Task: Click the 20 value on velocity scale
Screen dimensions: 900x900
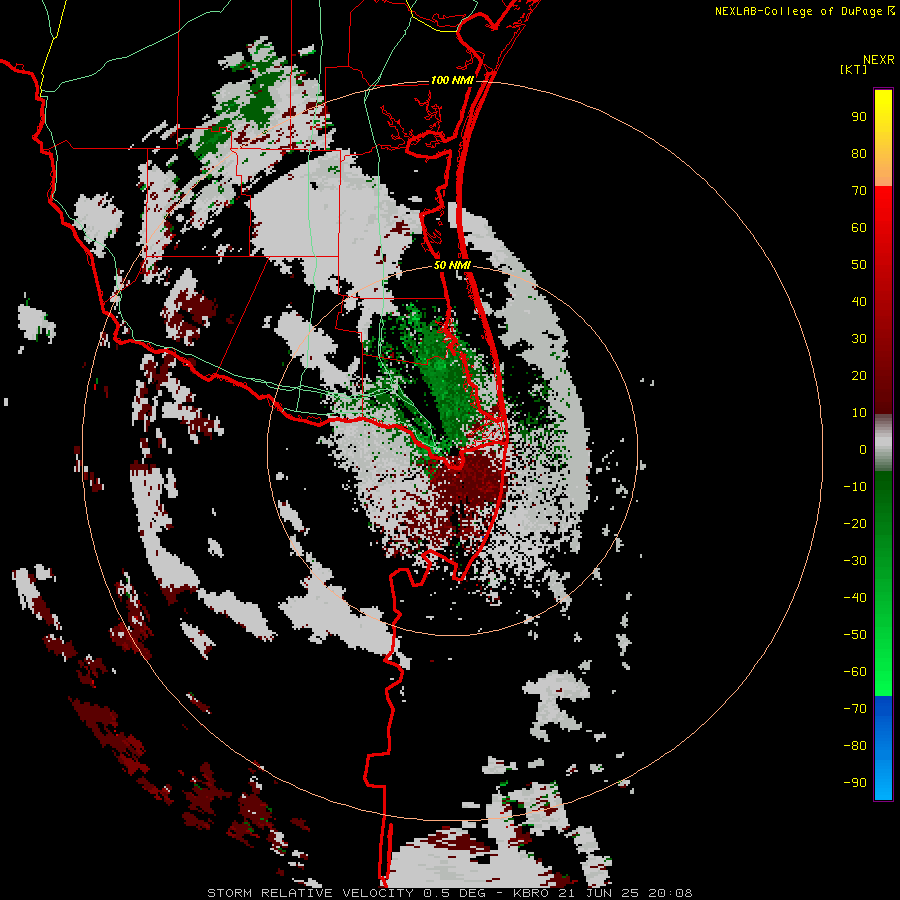Action: click(x=859, y=376)
